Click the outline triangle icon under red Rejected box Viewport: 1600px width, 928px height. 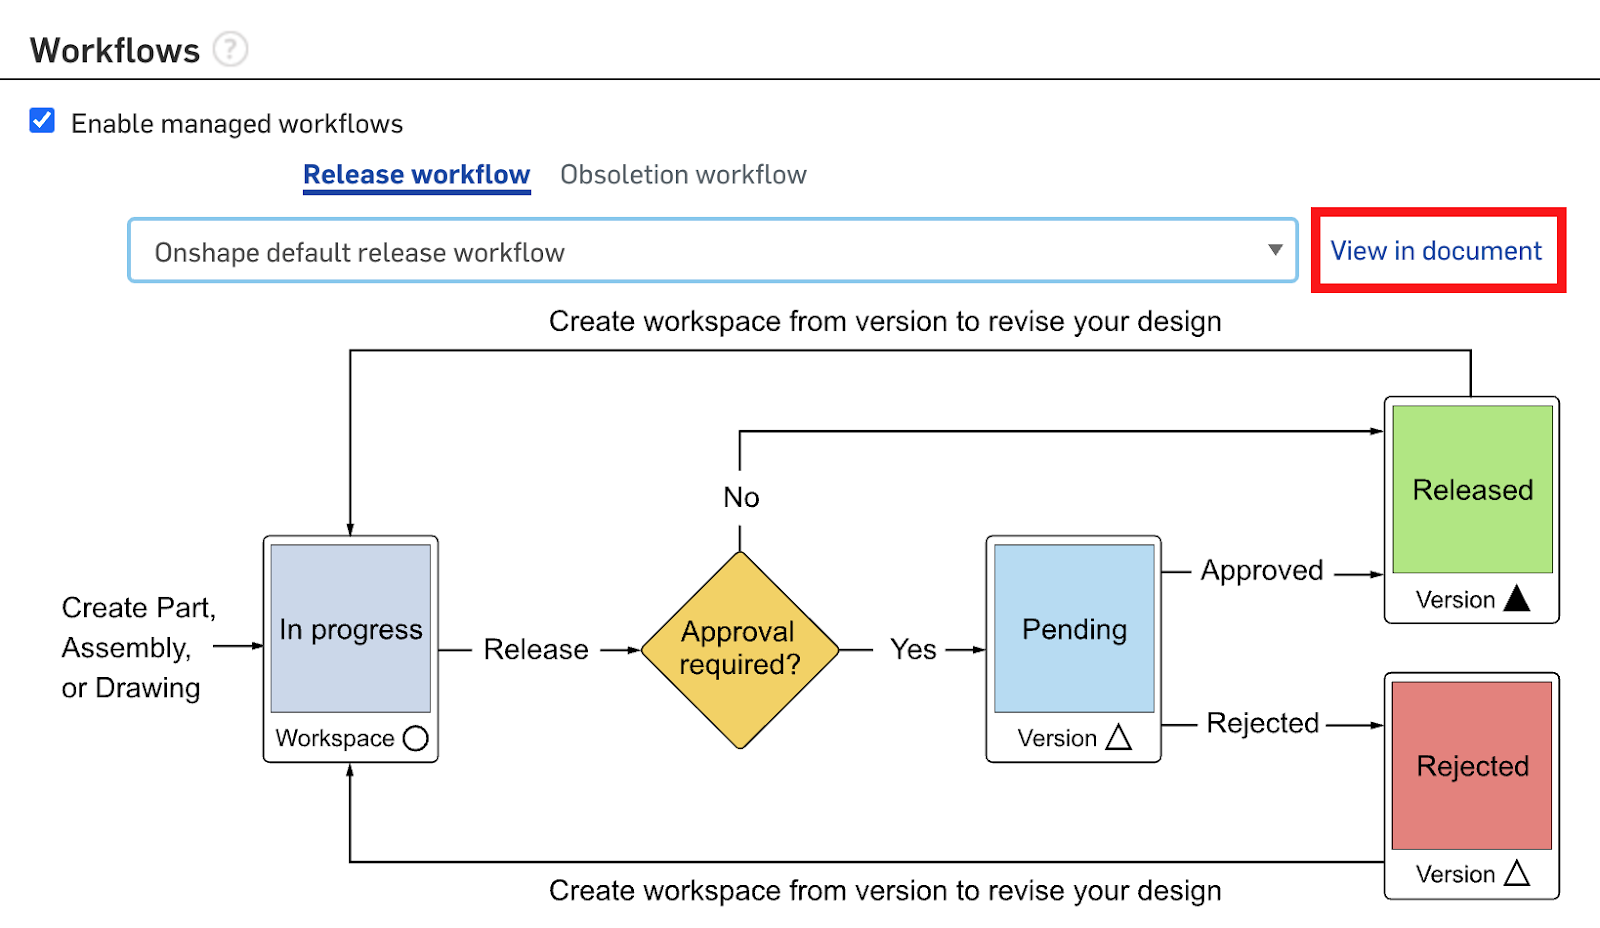[x=1517, y=873]
